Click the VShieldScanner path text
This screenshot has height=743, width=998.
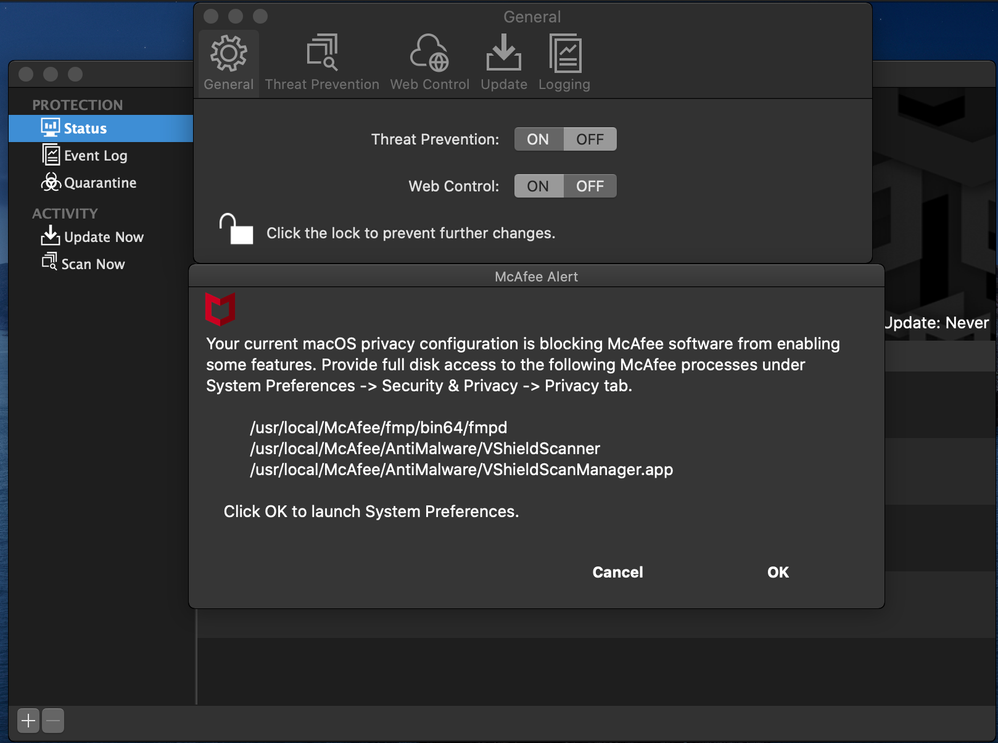coord(425,449)
